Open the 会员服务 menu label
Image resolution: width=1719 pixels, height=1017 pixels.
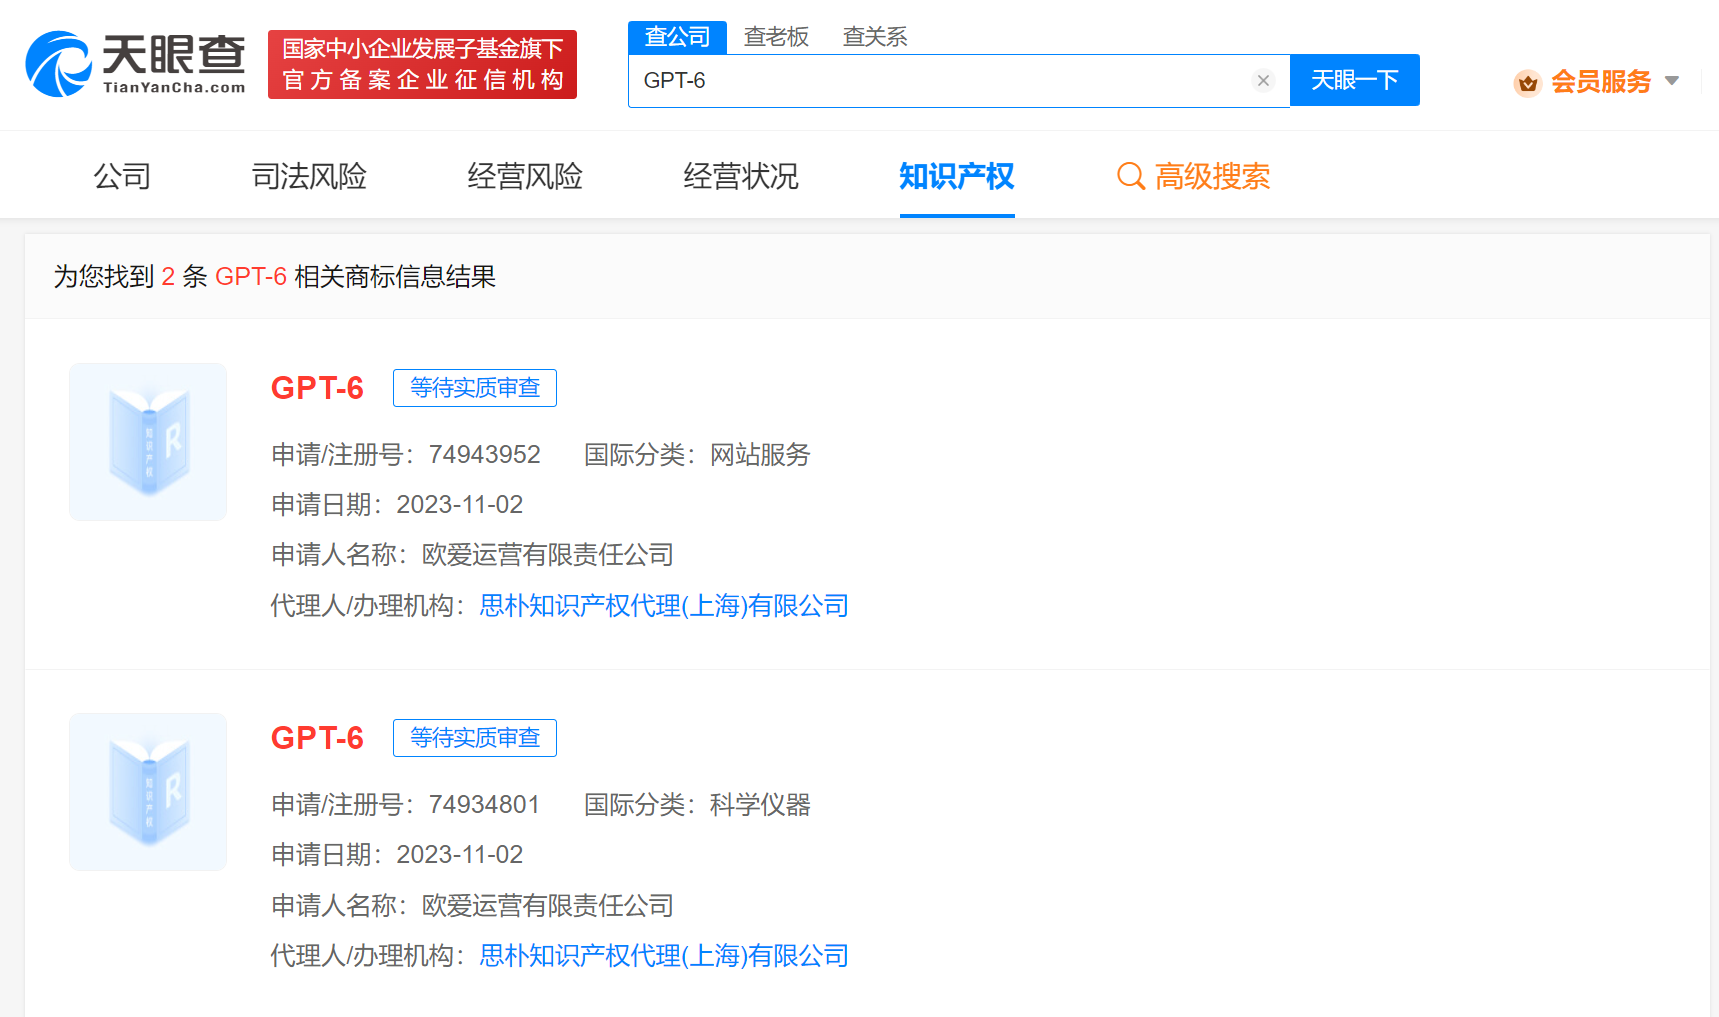click(1600, 82)
